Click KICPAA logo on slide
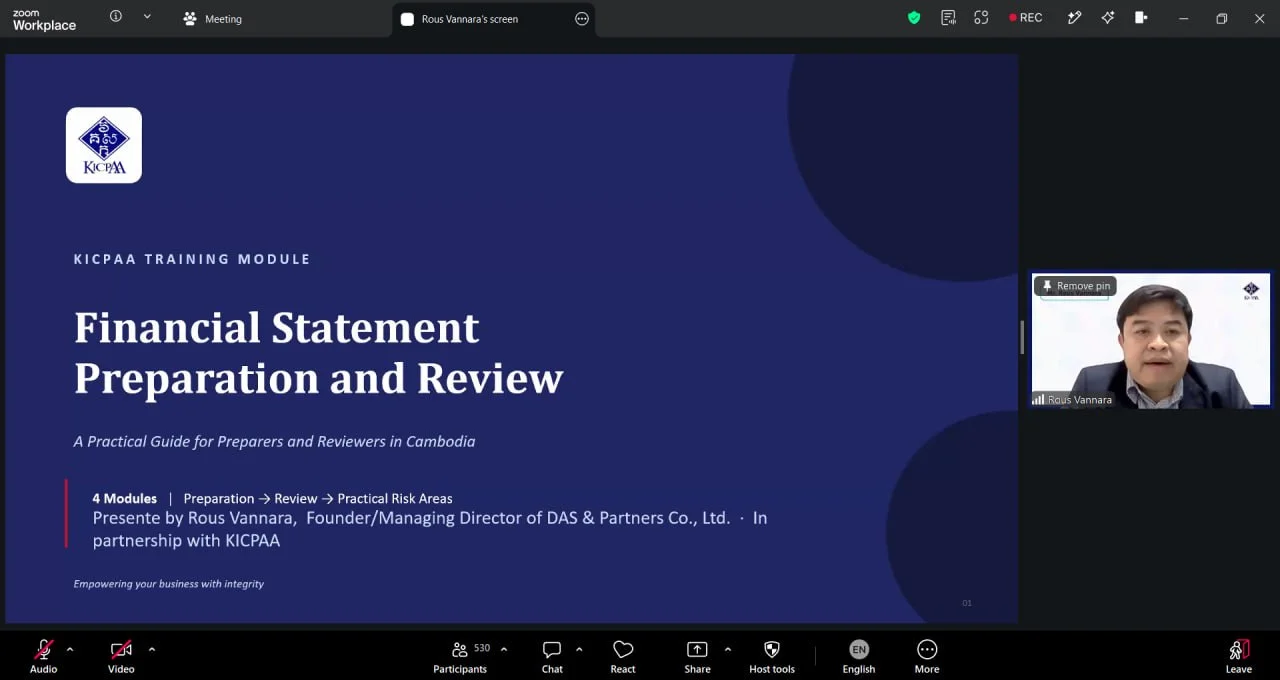The height and width of the screenshot is (680, 1280). click(104, 145)
